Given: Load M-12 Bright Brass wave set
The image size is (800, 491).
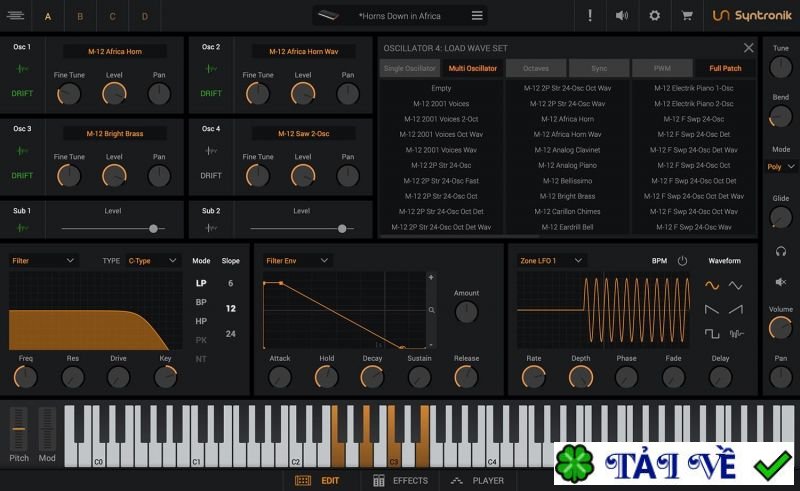Looking at the screenshot, I should [567, 196].
